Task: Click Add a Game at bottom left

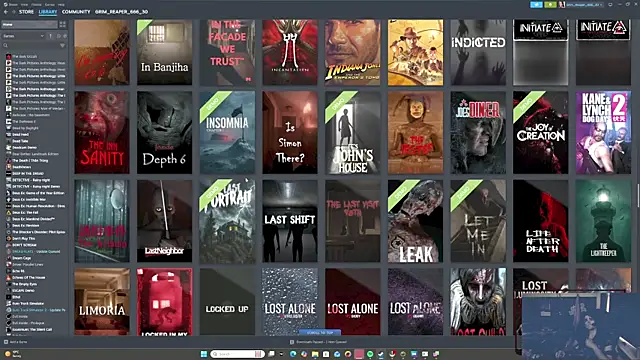Action: pos(16,342)
